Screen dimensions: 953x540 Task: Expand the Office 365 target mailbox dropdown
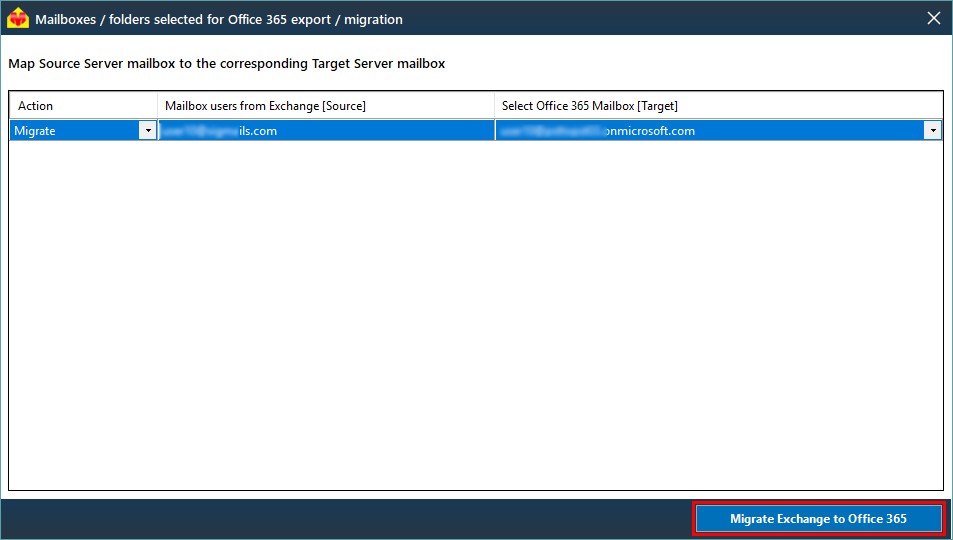point(932,131)
